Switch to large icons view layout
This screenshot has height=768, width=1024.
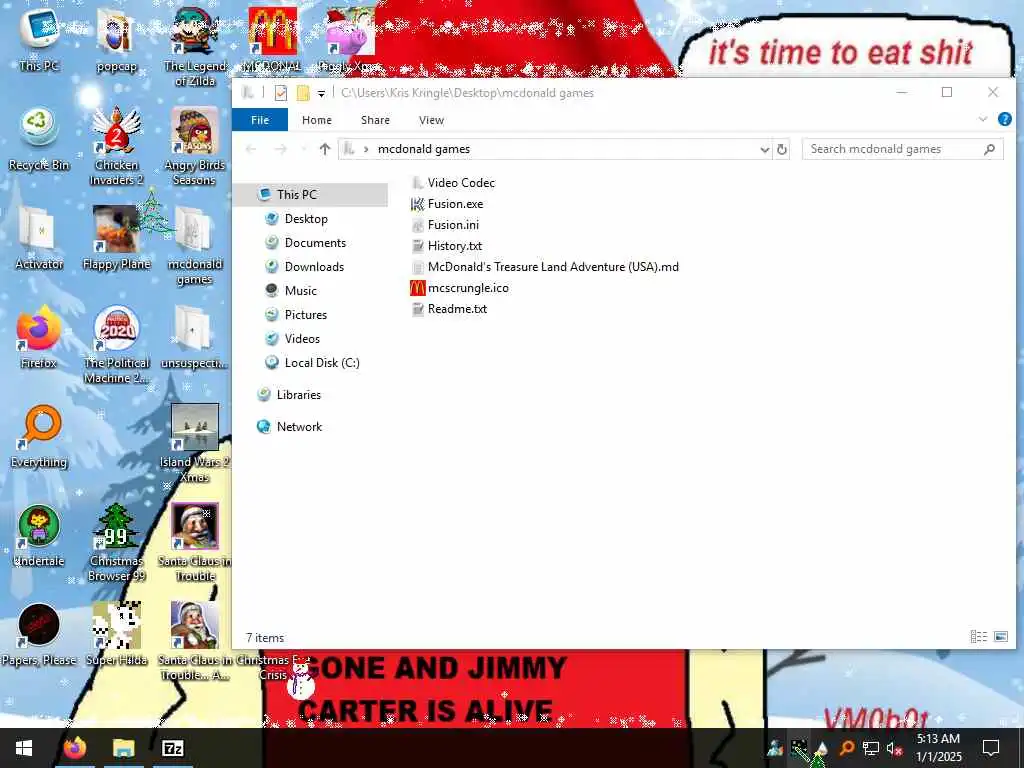[1000, 637]
